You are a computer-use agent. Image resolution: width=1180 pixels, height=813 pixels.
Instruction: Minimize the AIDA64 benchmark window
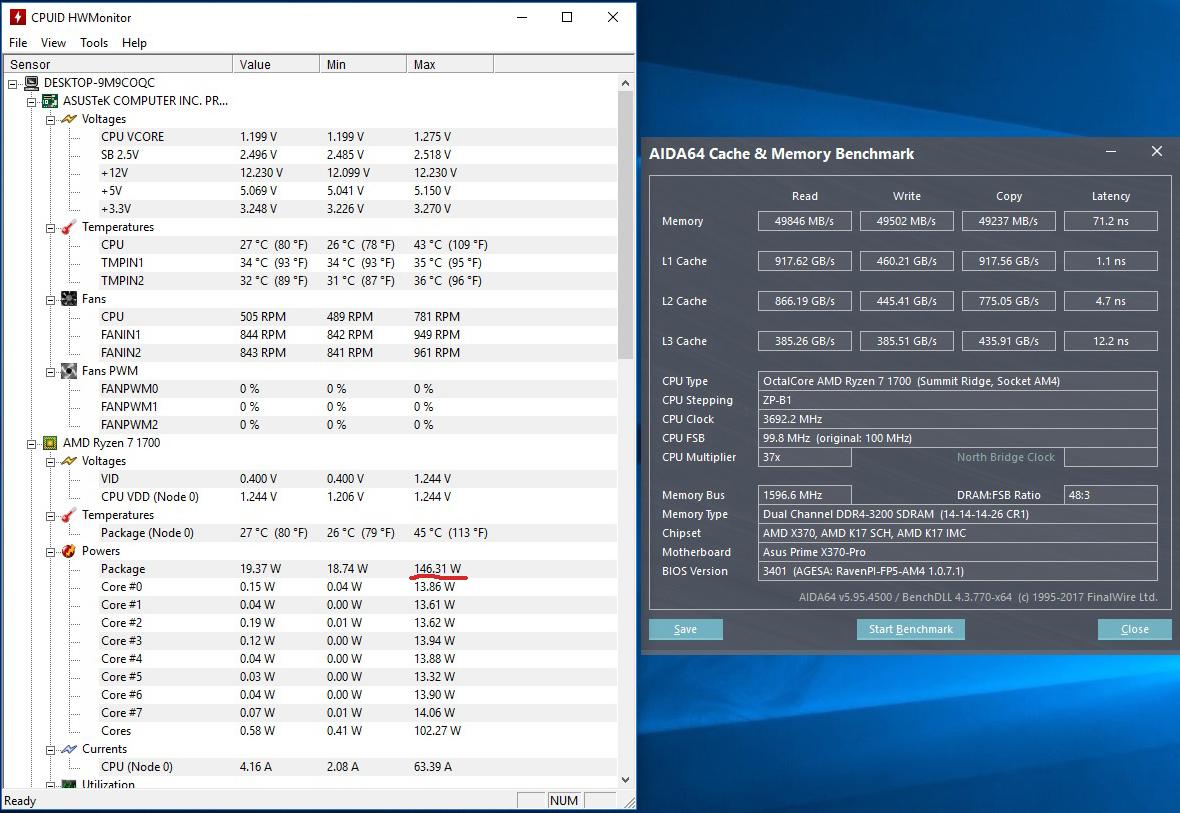coord(1111,152)
